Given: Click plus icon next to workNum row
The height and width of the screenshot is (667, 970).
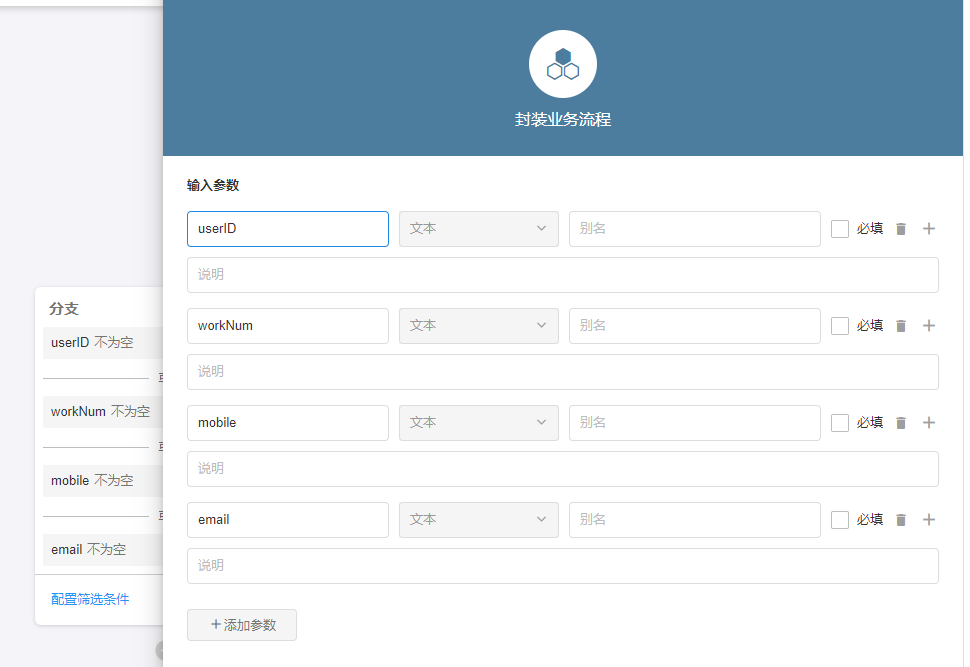Looking at the screenshot, I should coord(929,326).
